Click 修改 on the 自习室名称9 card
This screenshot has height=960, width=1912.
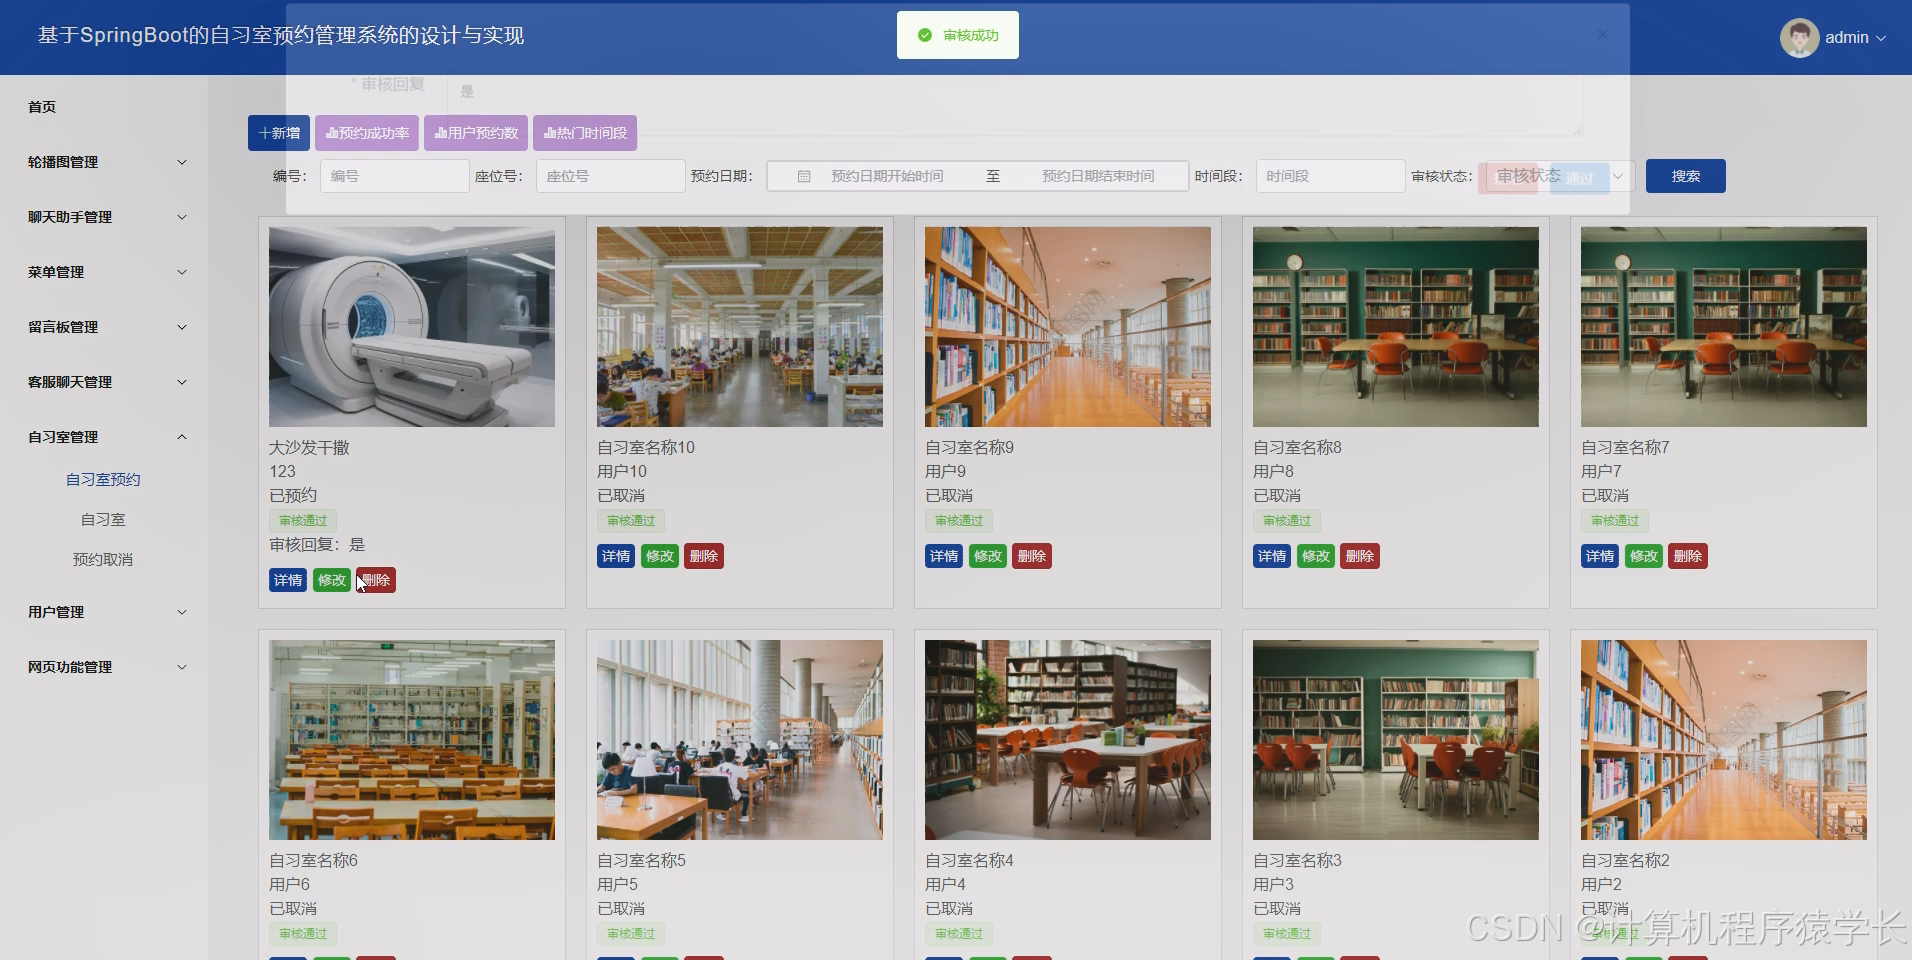click(x=988, y=556)
